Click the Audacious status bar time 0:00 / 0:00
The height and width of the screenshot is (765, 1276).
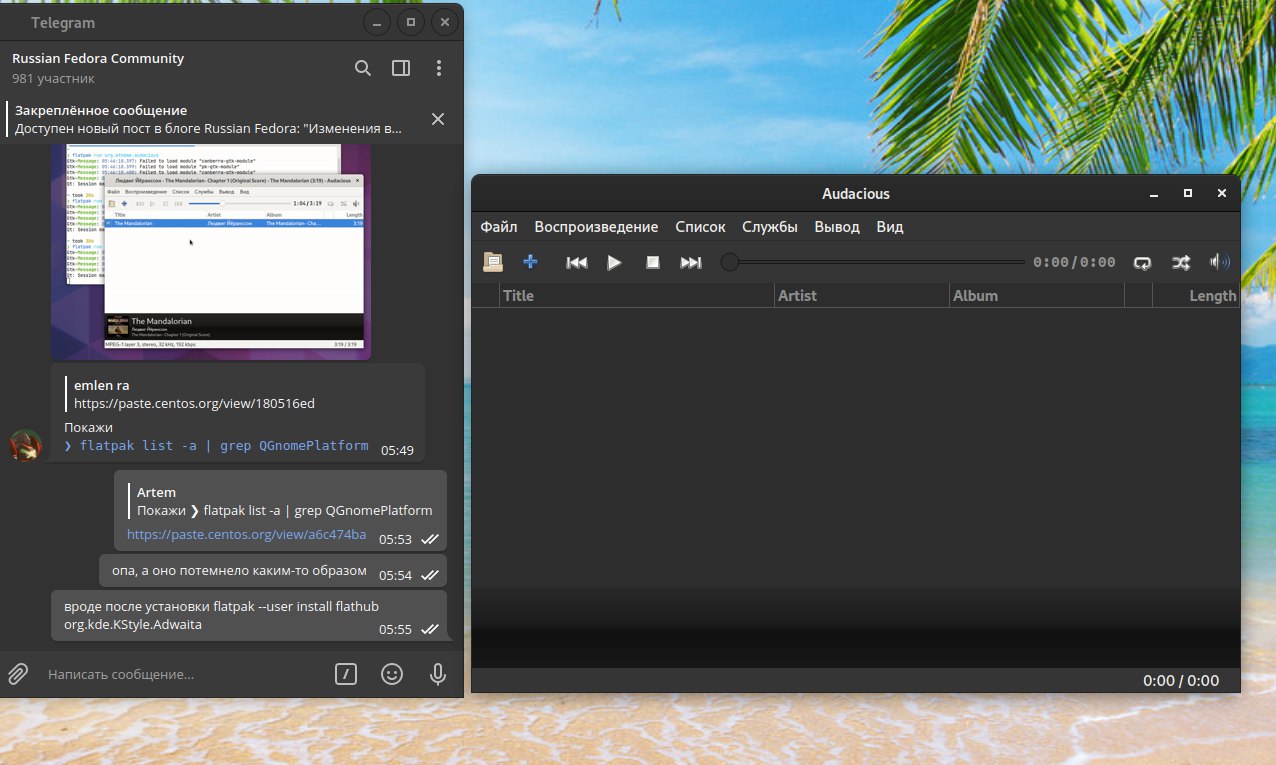[x=1181, y=680]
